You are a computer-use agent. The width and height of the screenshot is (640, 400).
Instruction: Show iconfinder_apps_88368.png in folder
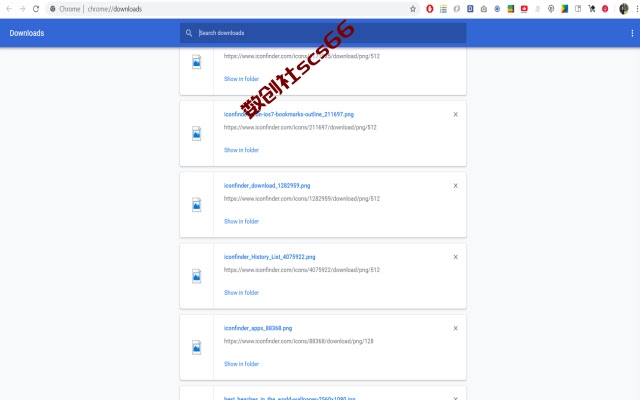pos(241,364)
